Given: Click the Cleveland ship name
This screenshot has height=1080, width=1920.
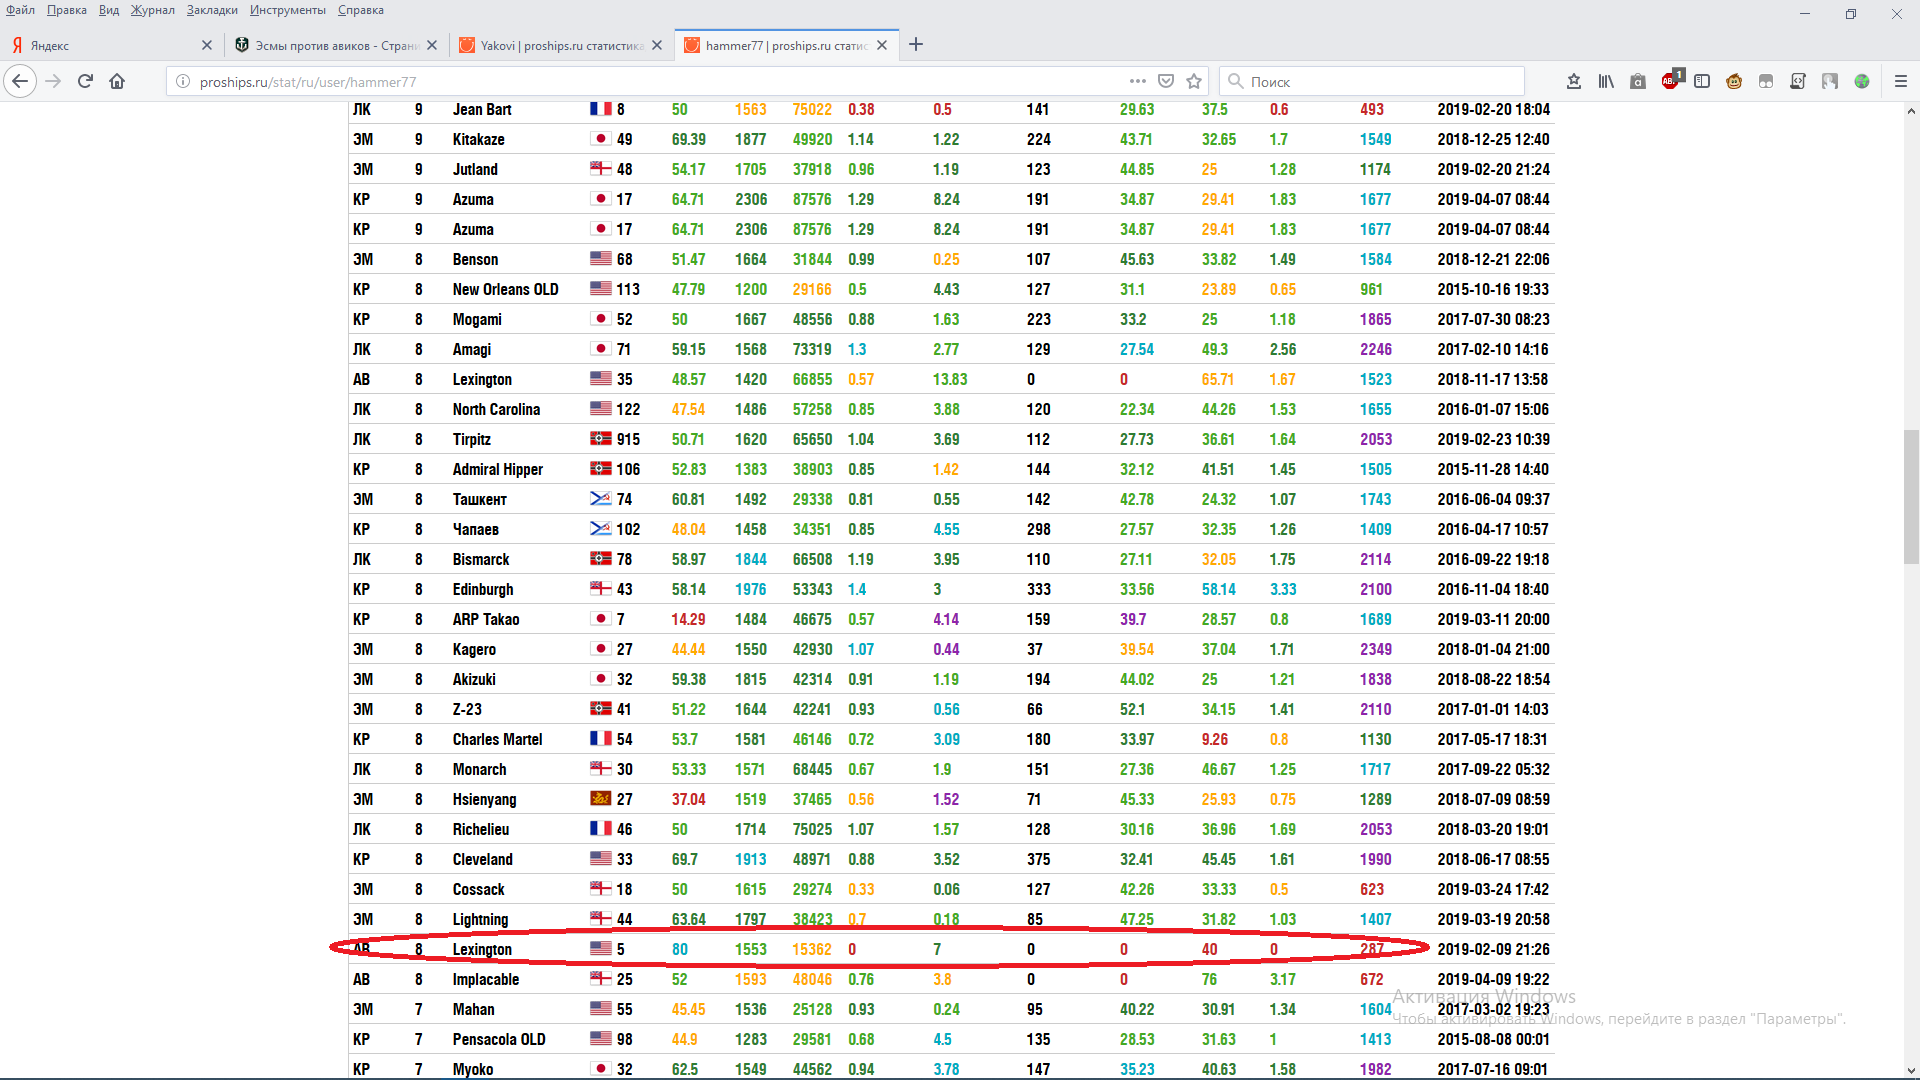Looking at the screenshot, I should [482, 859].
